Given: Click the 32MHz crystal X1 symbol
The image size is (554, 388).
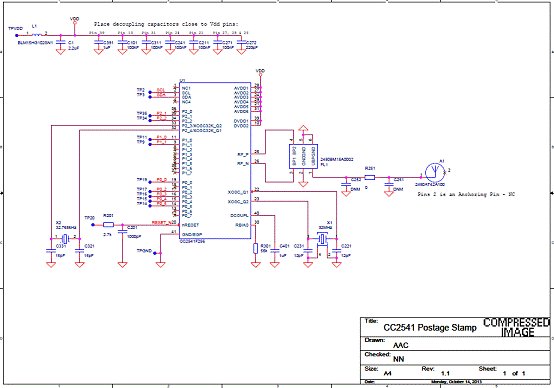Looking at the screenshot, I should (x=322, y=239).
